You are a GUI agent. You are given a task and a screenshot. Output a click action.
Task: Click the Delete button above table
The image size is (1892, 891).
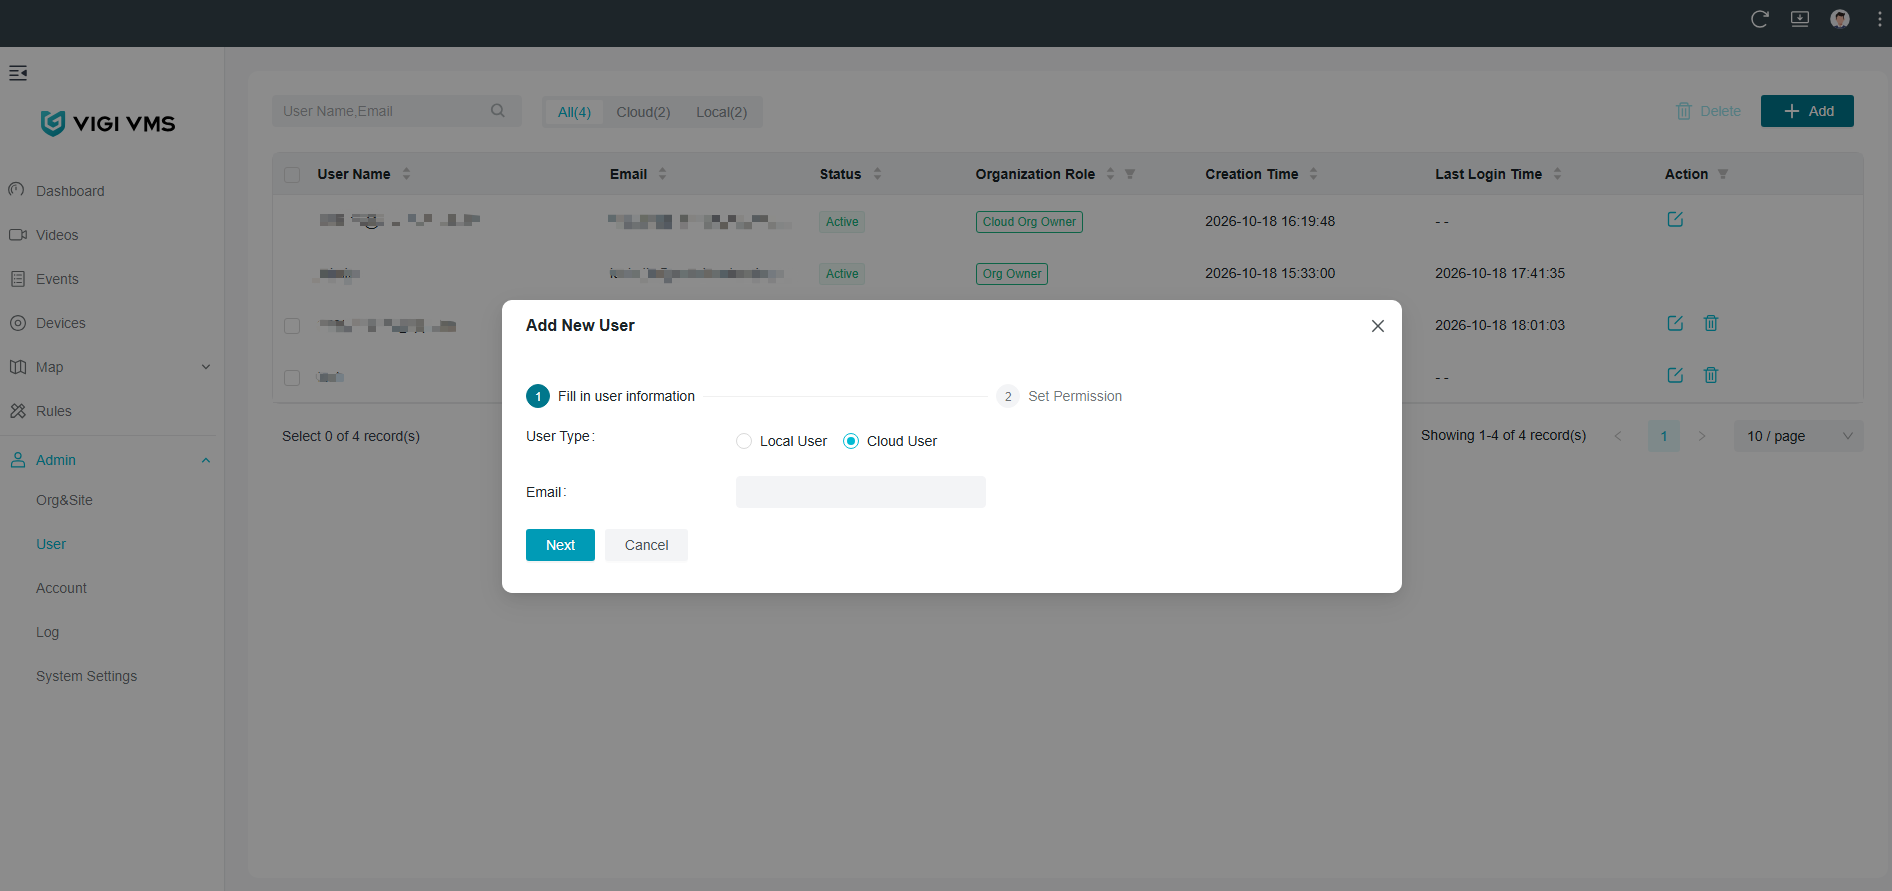(1708, 111)
